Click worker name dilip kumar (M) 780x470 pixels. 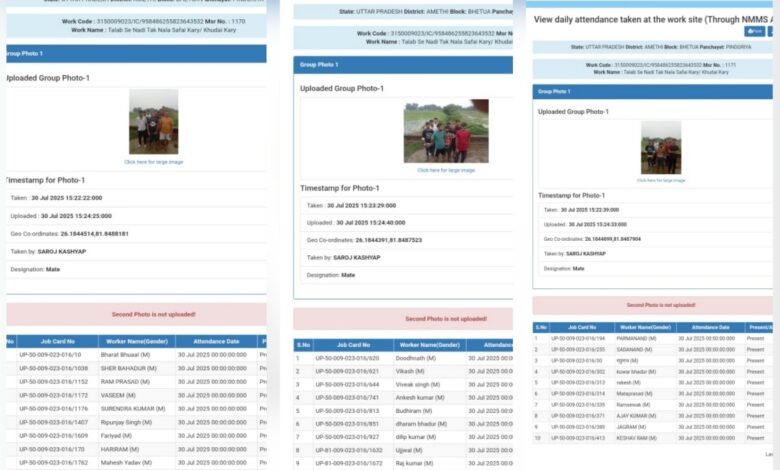tap(416, 437)
